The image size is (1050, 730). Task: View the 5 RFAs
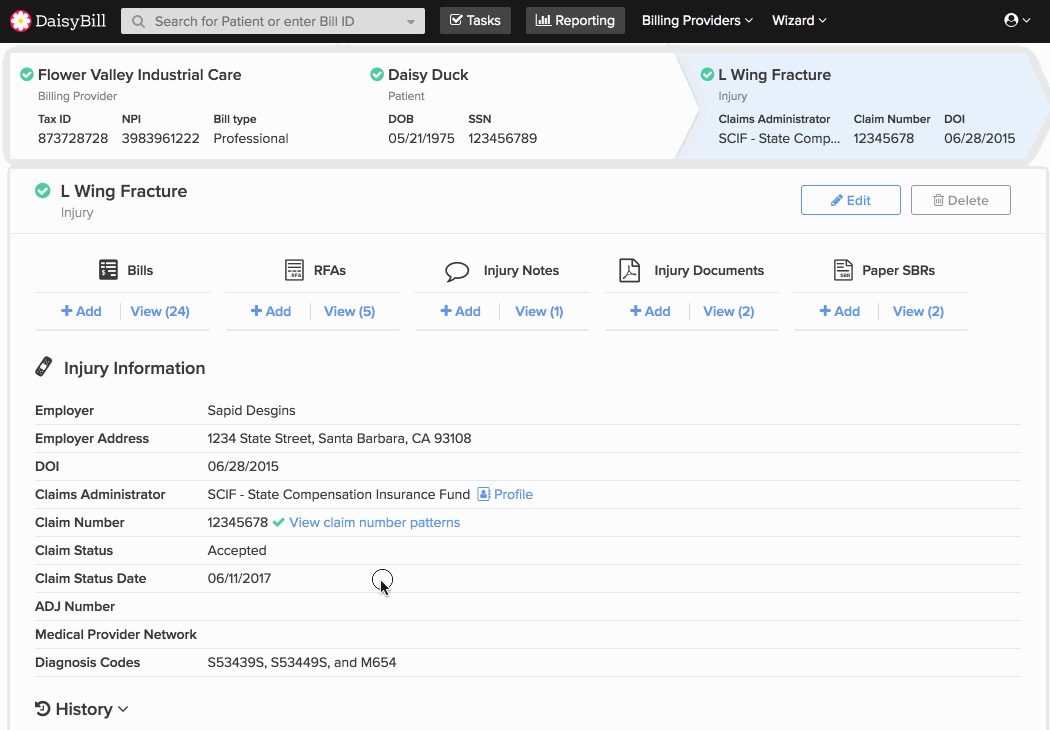click(350, 311)
